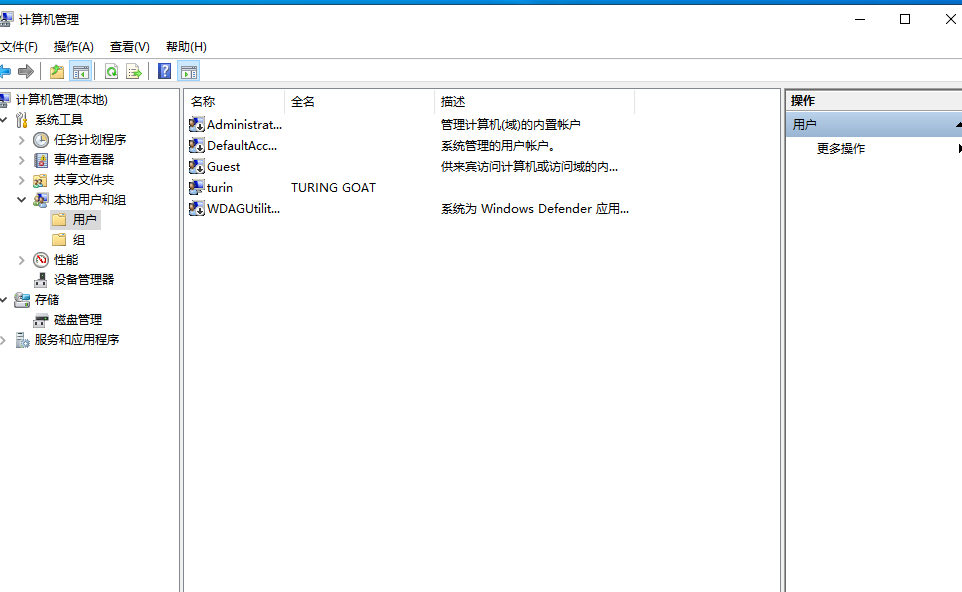
Task: Click the Windows Defender description text
Action: click(535, 209)
